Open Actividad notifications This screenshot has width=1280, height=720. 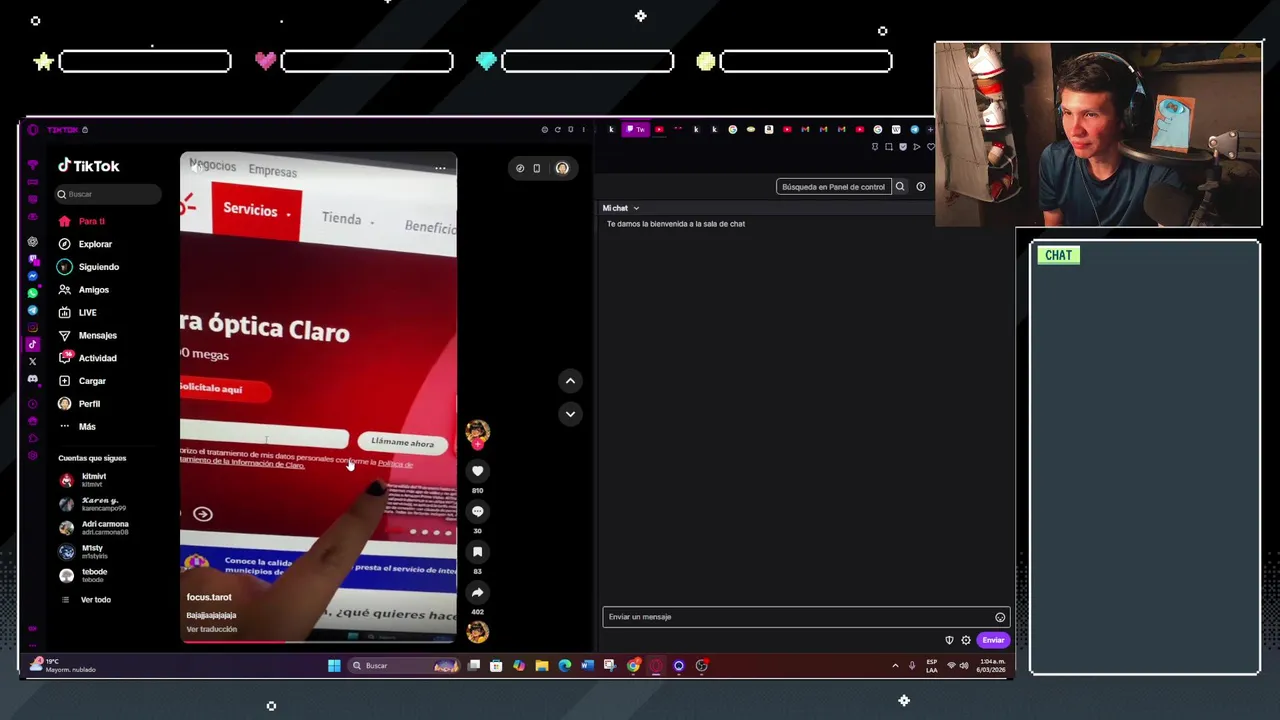point(98,358)
